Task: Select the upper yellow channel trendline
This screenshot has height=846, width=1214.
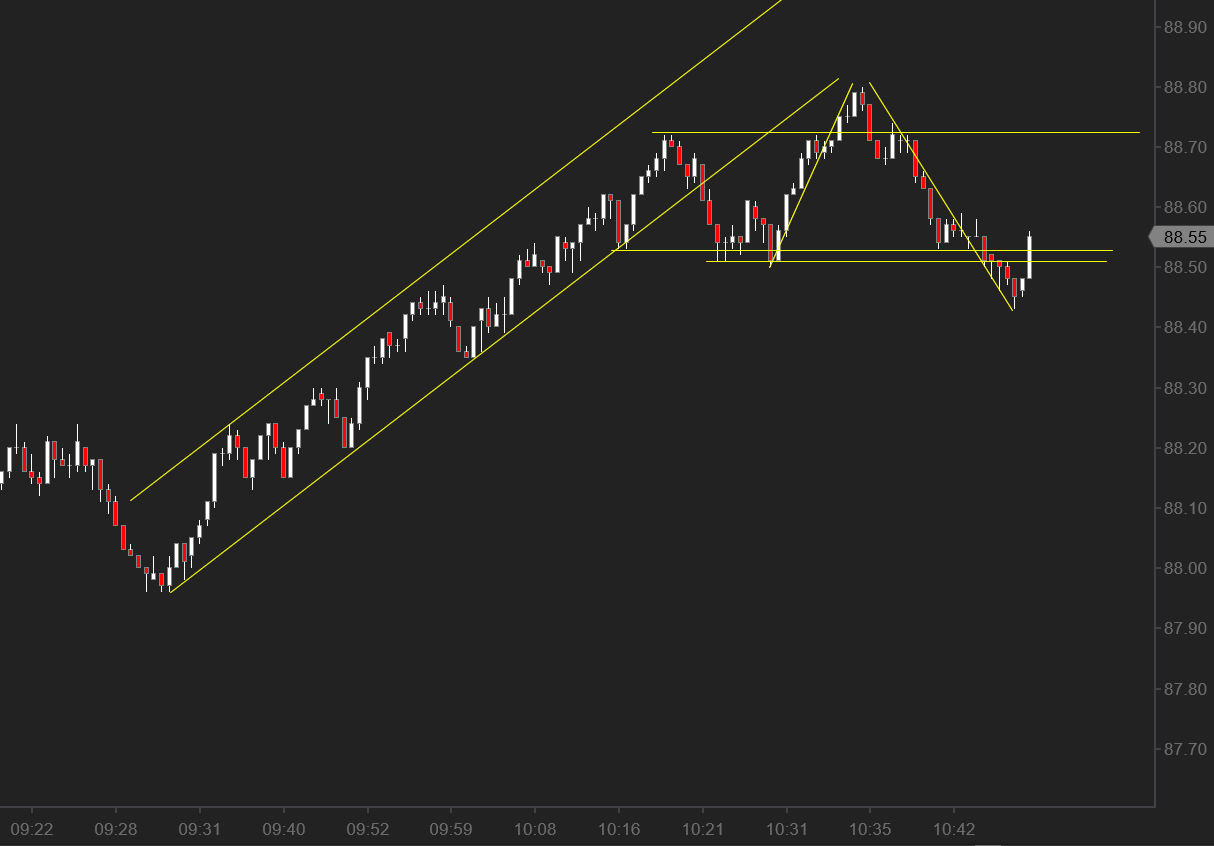Action: (x=455, y=250)
